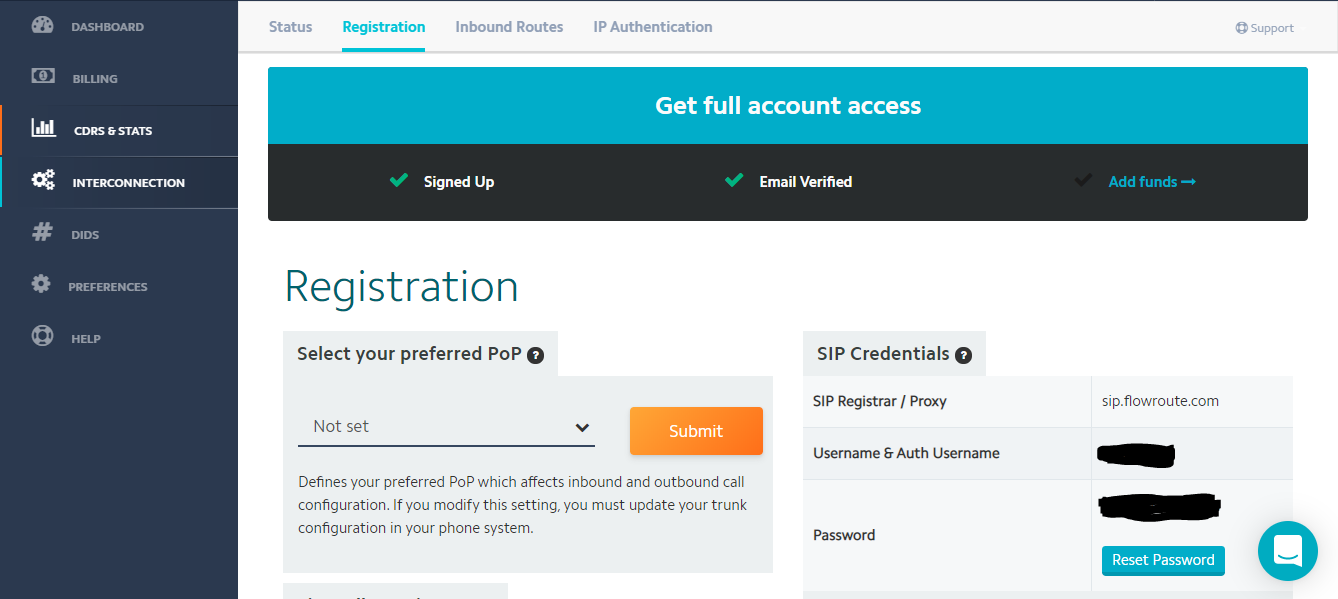The height and width of the screenshot is (599, 1338).
Task: Click help icon next to SIP Credentials
Action: [963, 355]
